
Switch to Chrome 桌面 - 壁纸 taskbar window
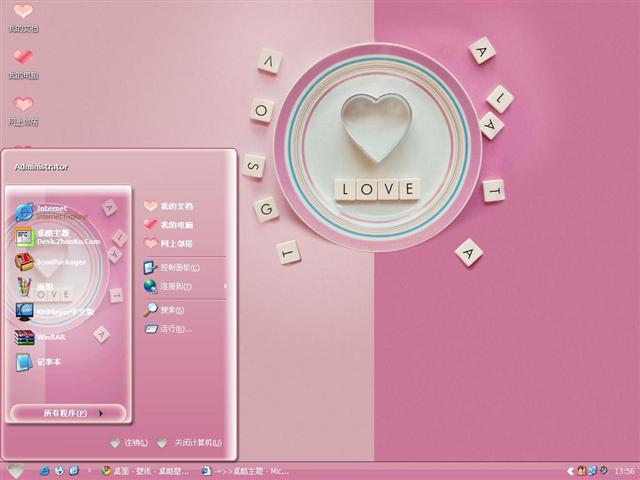[x=145, y=471]
